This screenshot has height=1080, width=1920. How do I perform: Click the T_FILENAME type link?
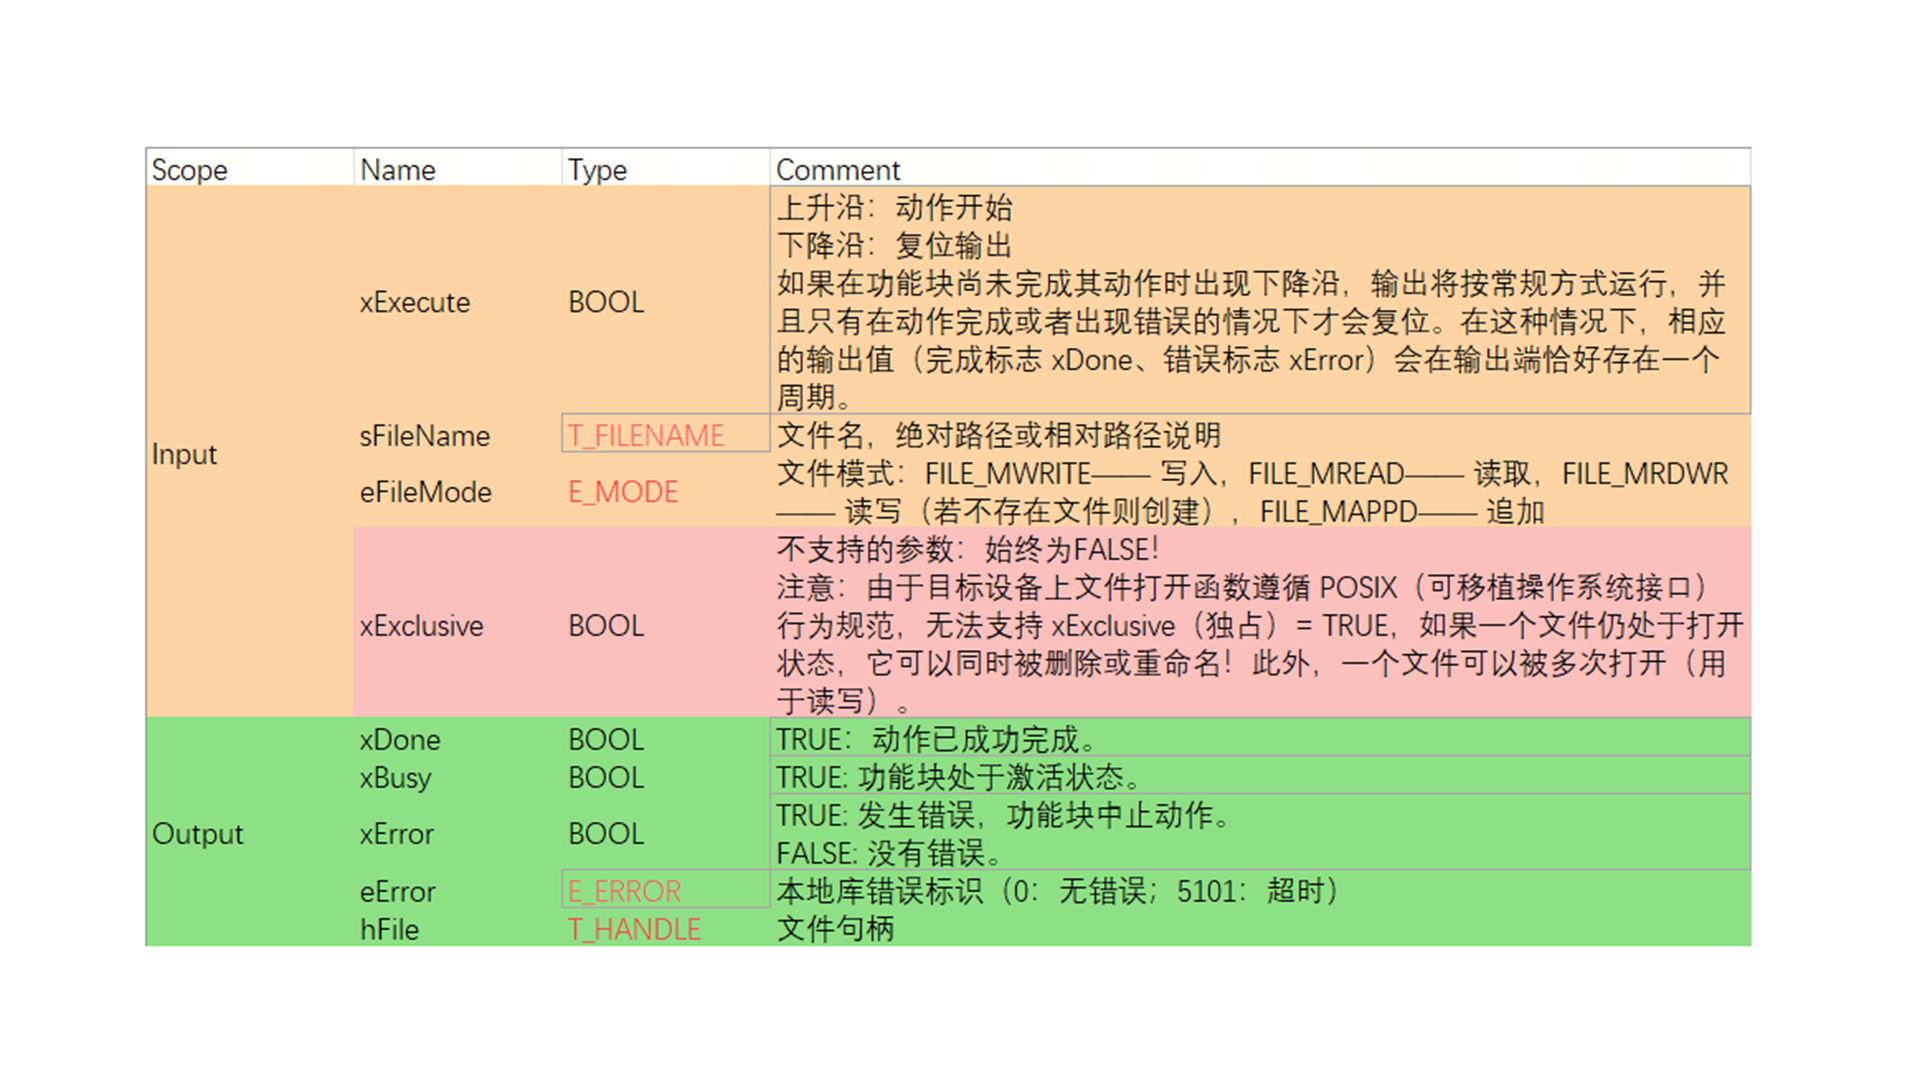646,436
